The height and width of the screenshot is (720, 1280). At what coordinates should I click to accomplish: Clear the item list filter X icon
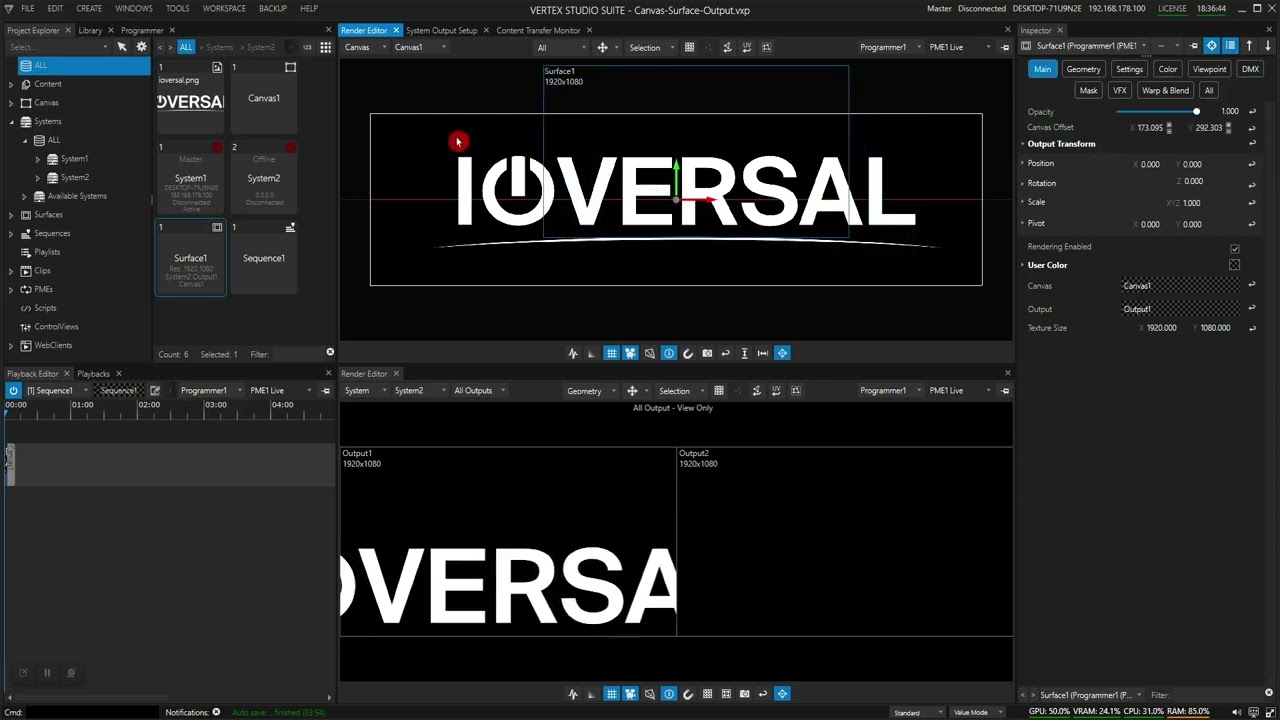pos(330,352)
